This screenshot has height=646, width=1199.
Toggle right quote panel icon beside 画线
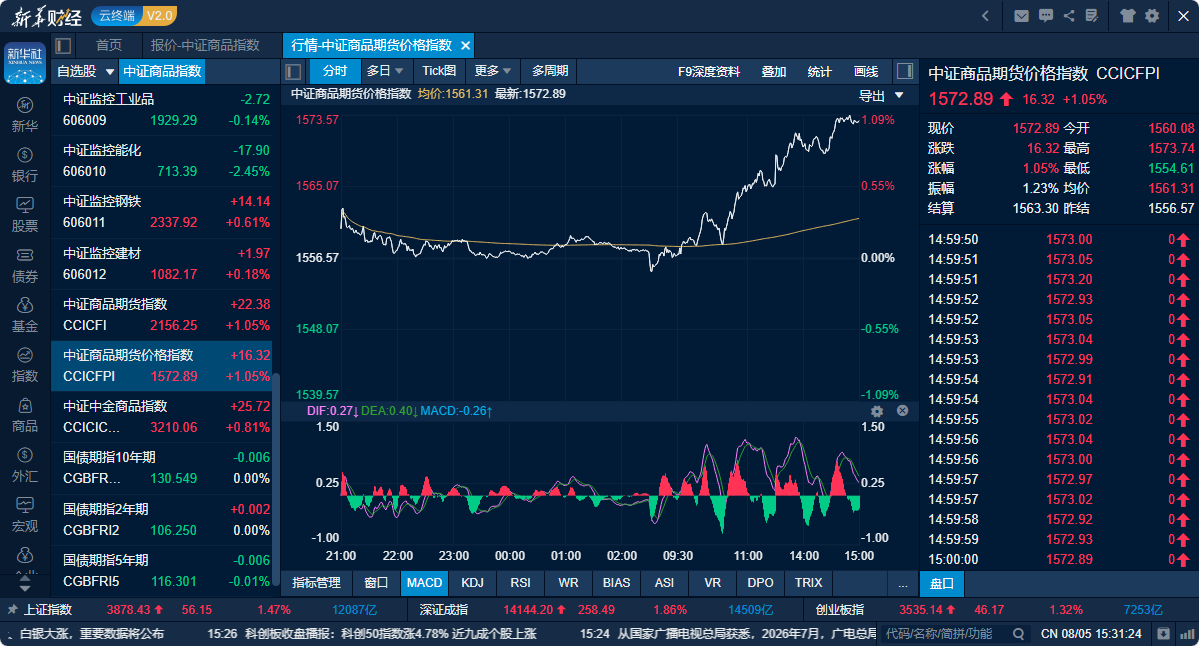[x=905, y=71]
